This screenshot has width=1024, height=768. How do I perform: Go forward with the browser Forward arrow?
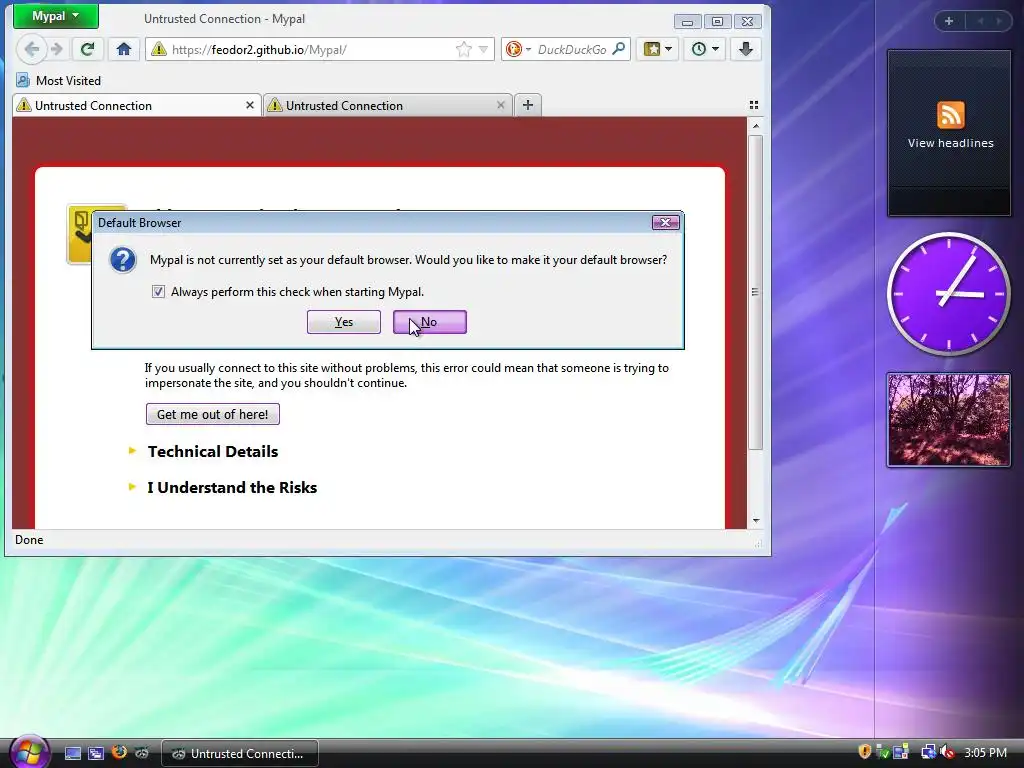pyautogui.click(x=57, y=49)
